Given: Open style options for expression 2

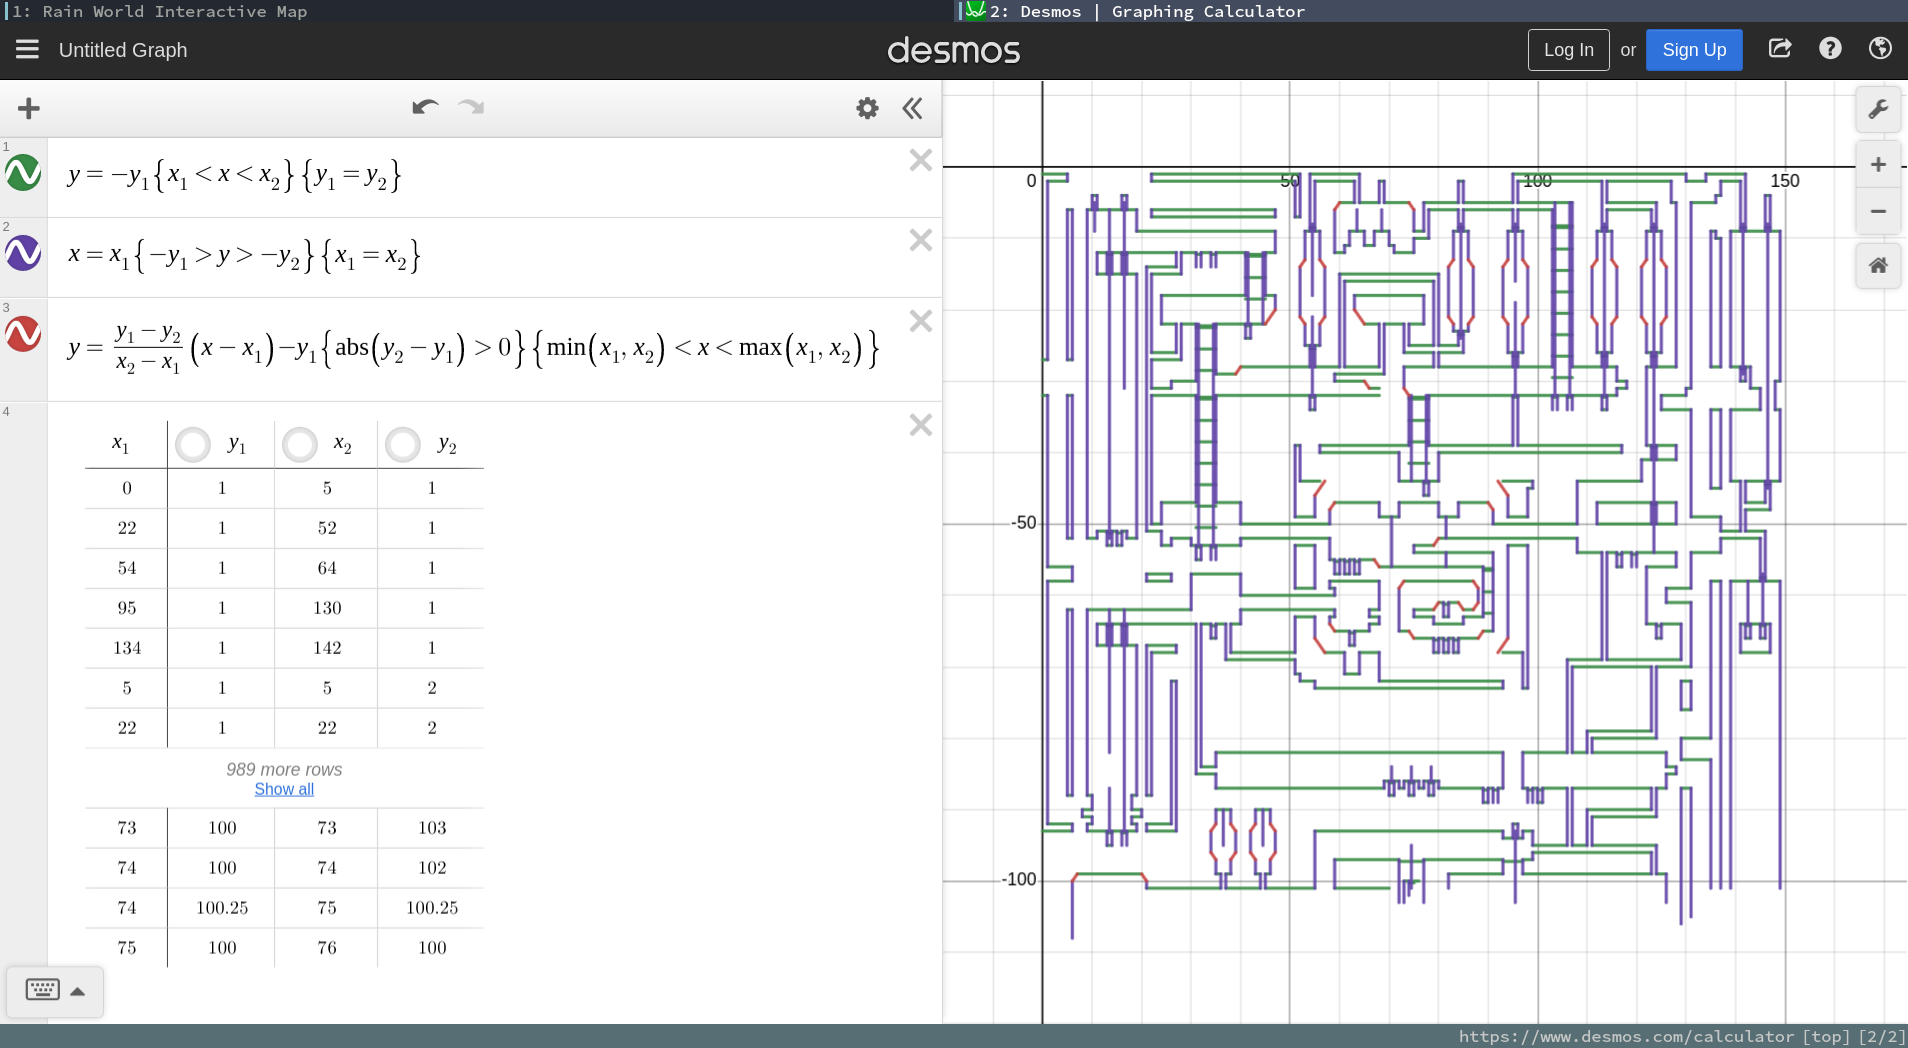Looking at the screenshot, I should tap(23, 253).
